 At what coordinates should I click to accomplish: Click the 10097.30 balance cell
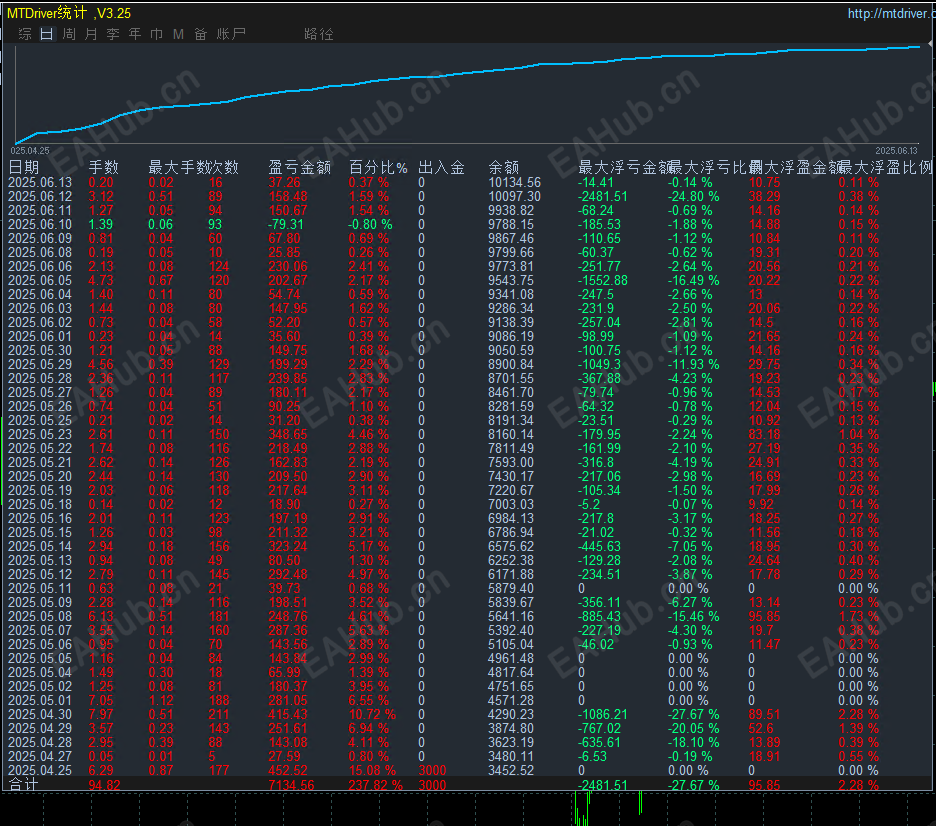pos(515,196)
